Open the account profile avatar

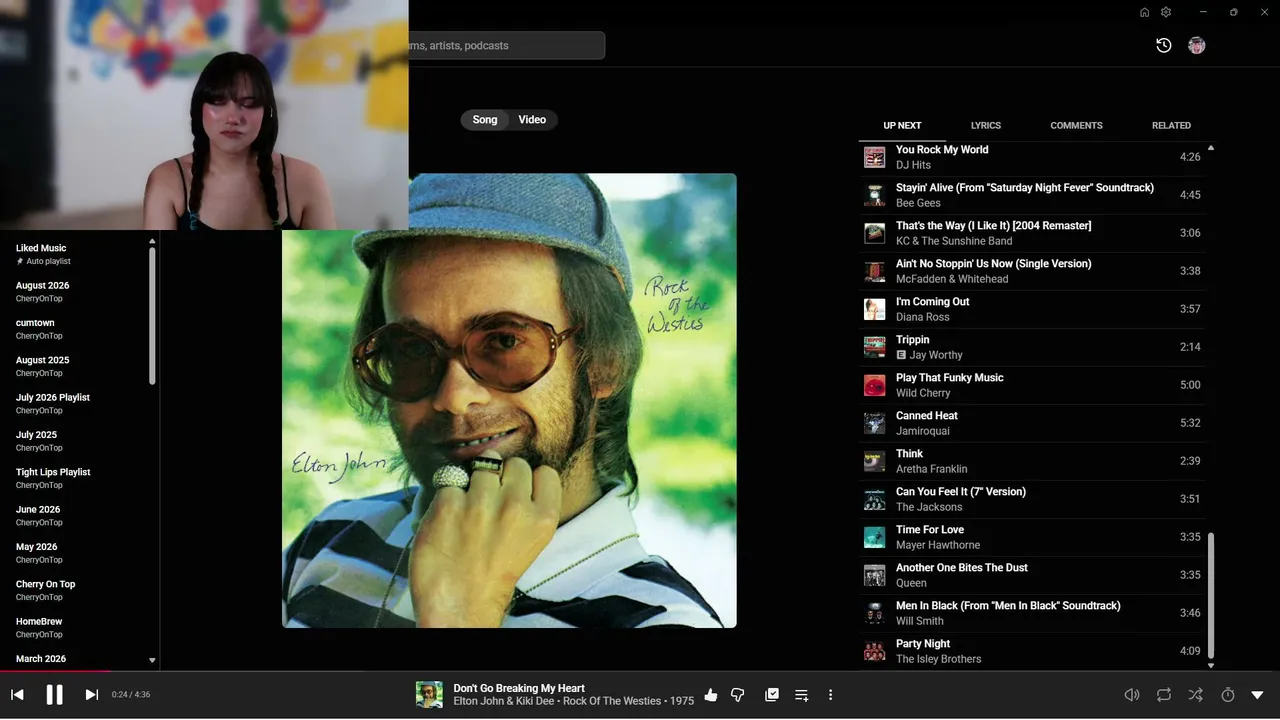point(1197,45)
